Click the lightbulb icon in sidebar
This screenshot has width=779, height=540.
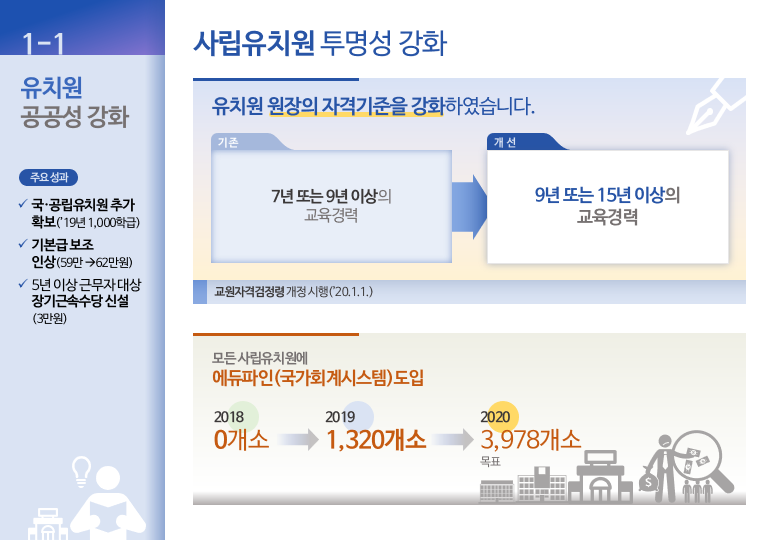coord(81,471)
